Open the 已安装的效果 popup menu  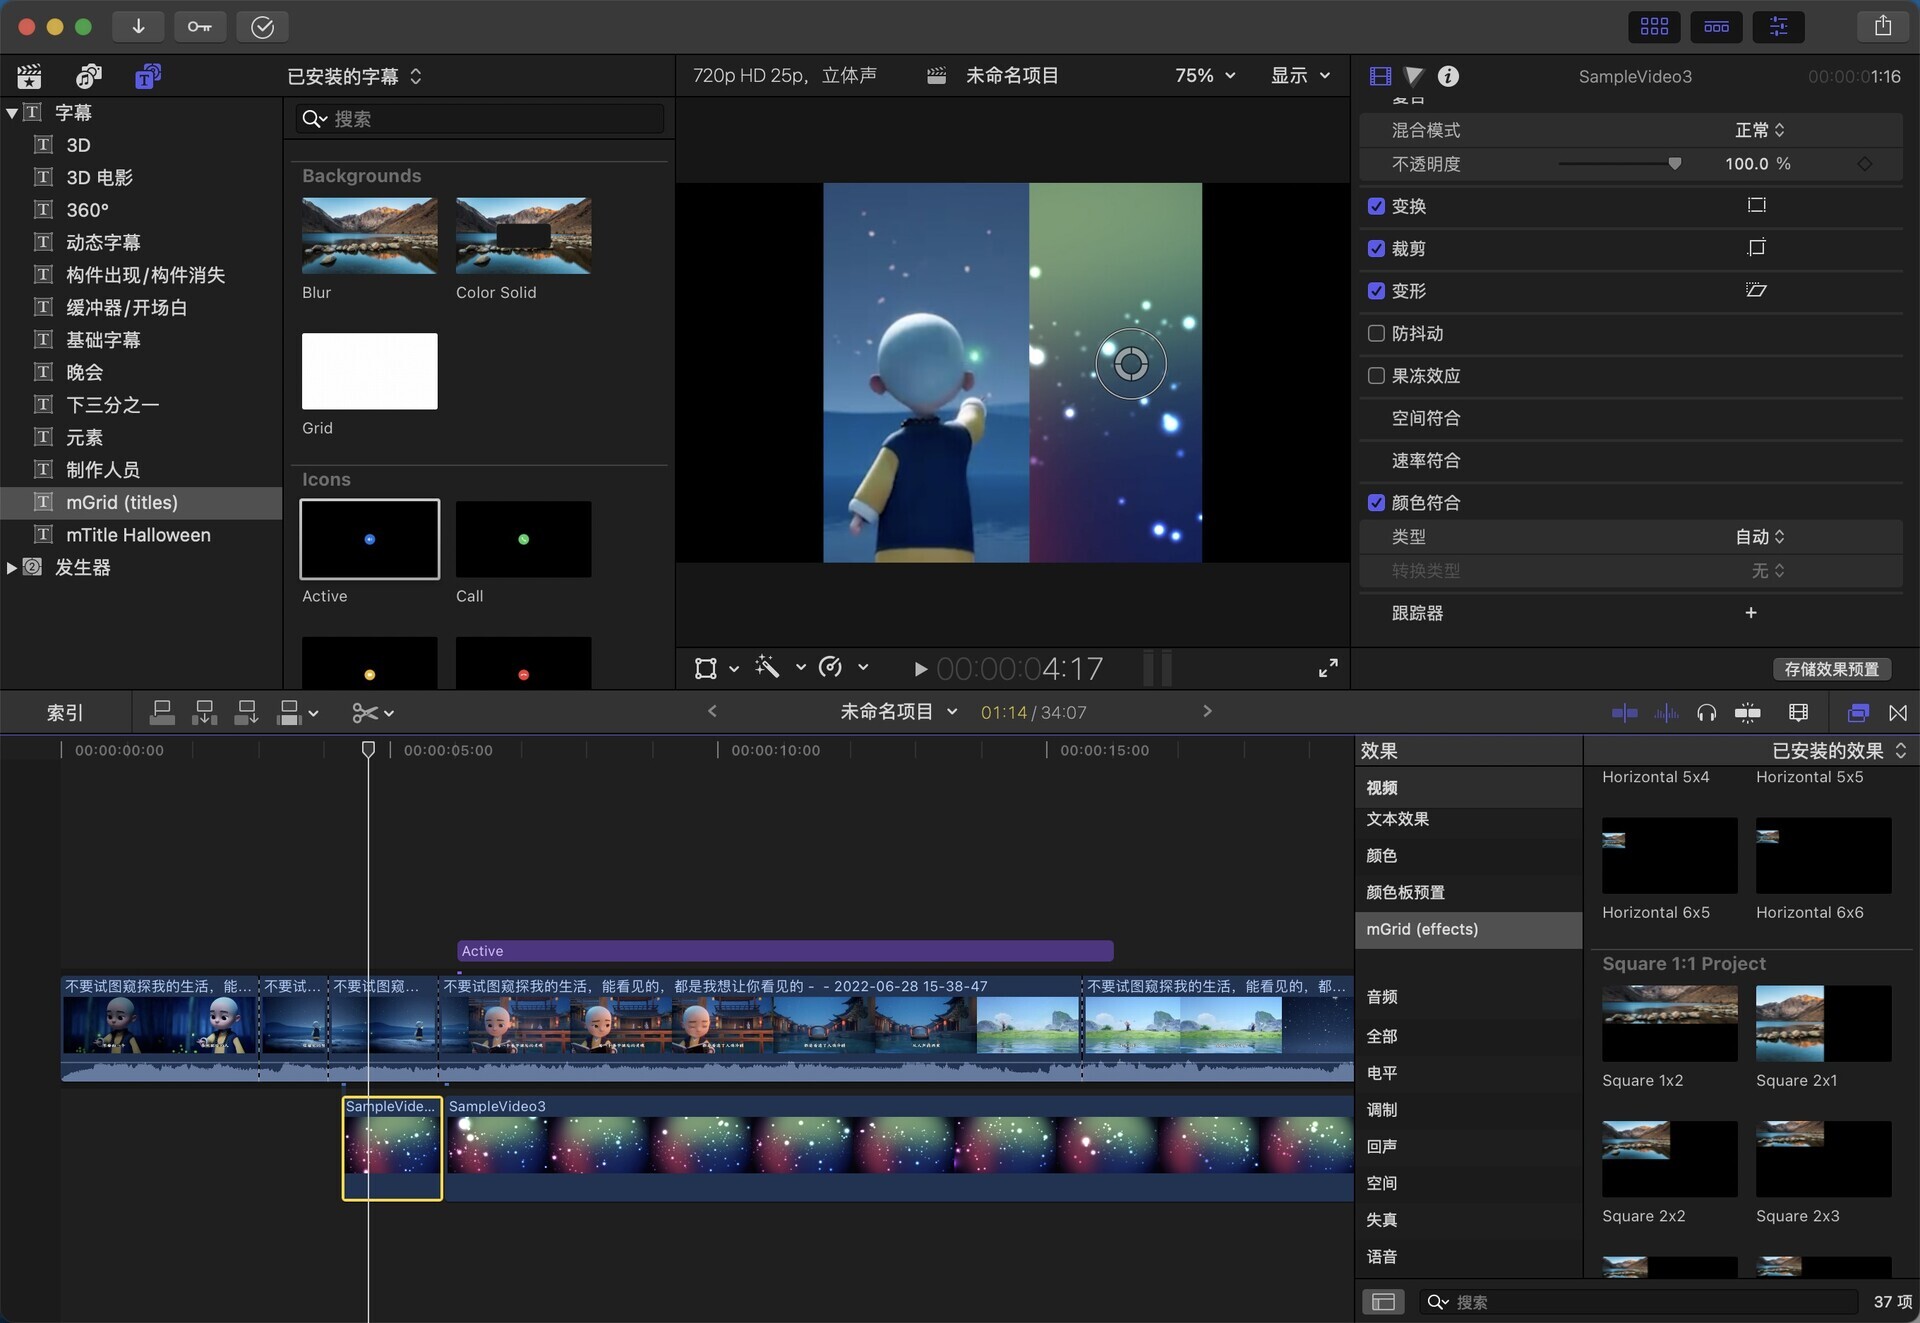(1839, 750)
